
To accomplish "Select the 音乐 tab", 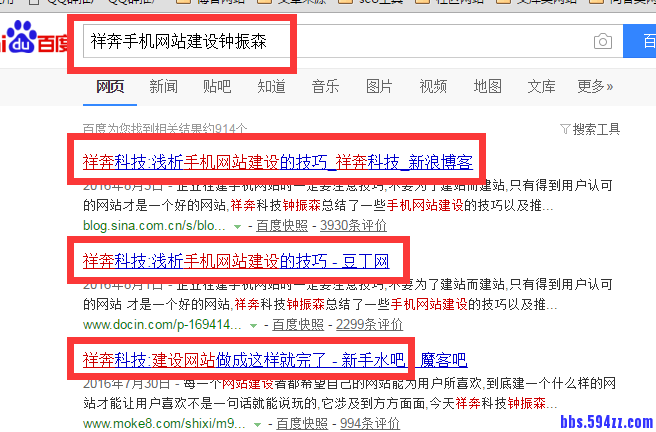I will (x=325, y=86).
